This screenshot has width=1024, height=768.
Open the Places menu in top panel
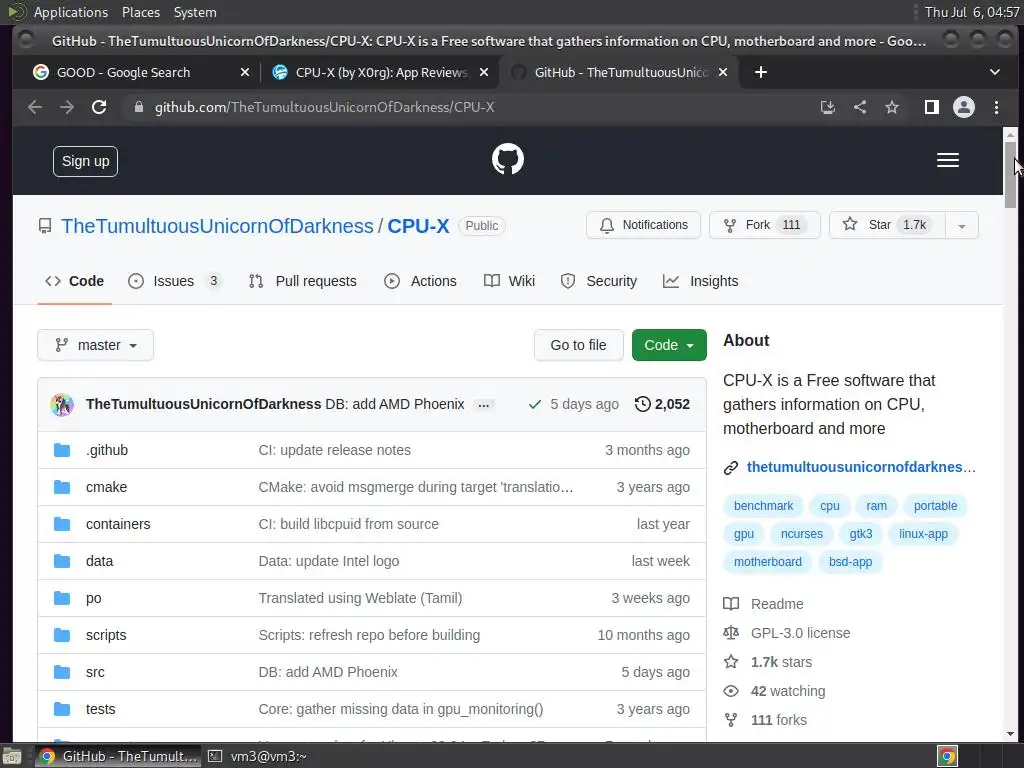pyautogui.click(x=140, y=12)
